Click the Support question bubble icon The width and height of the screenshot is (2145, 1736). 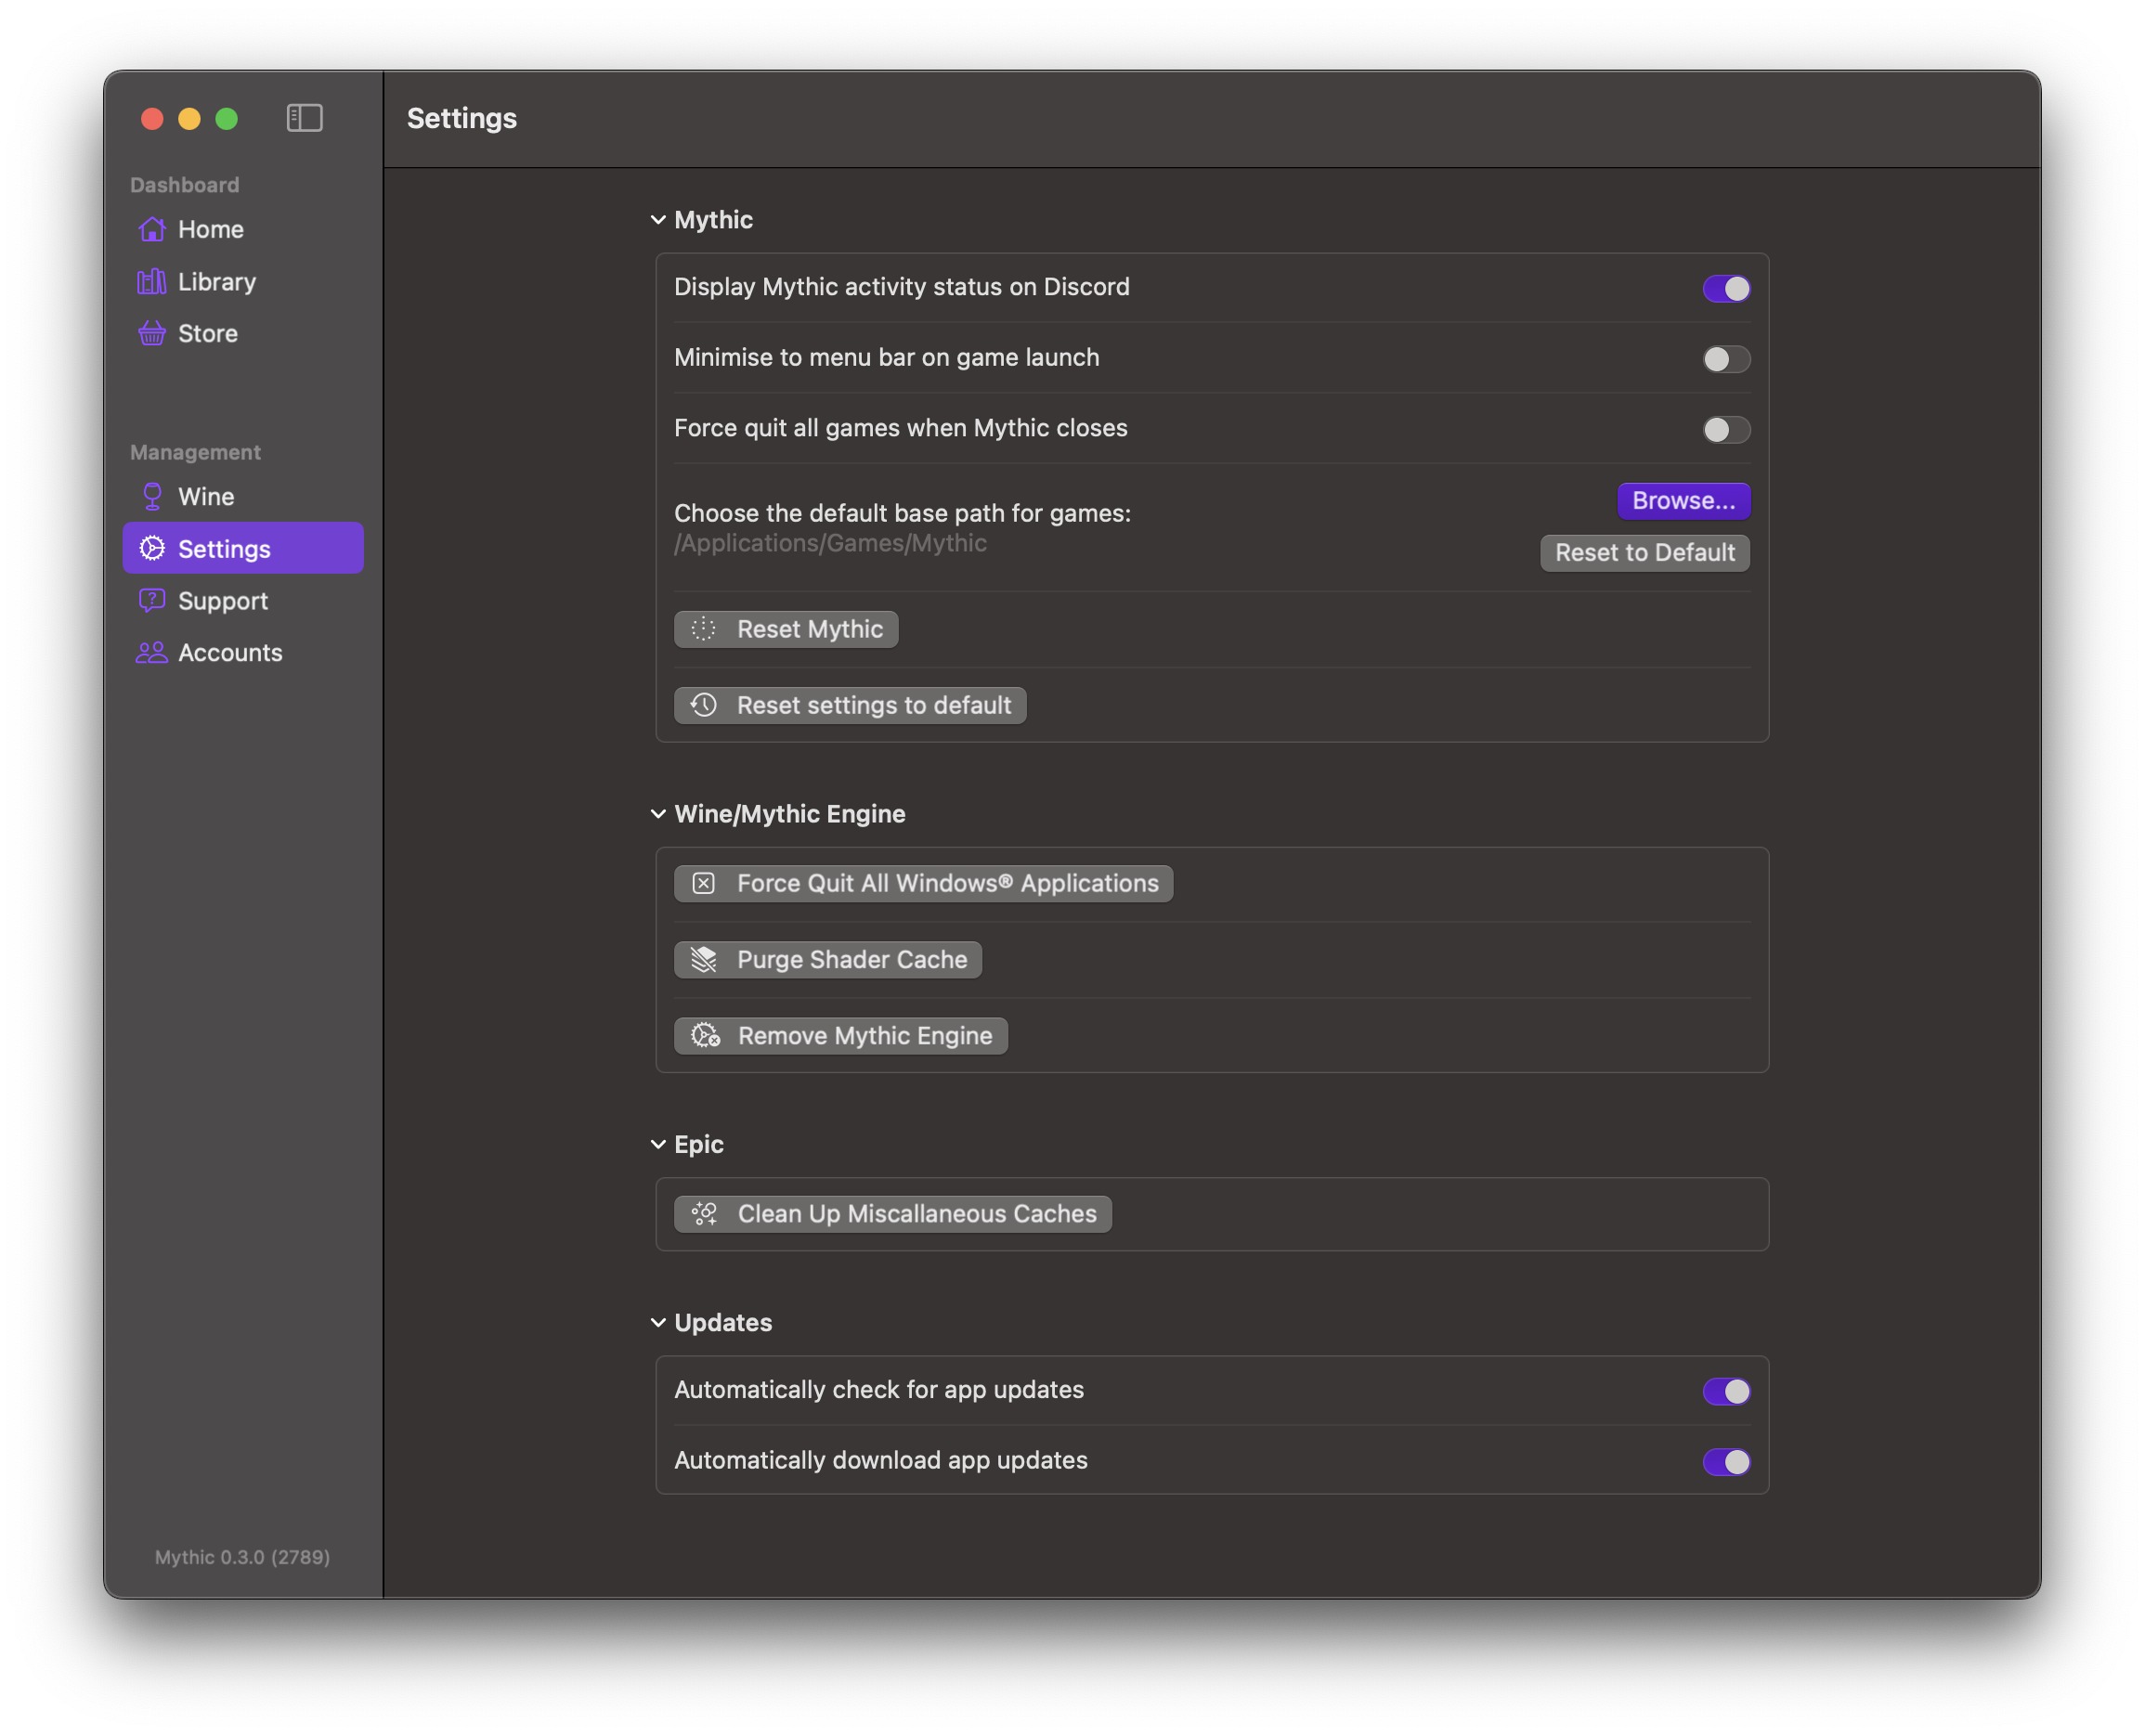(x=152, y=600)
